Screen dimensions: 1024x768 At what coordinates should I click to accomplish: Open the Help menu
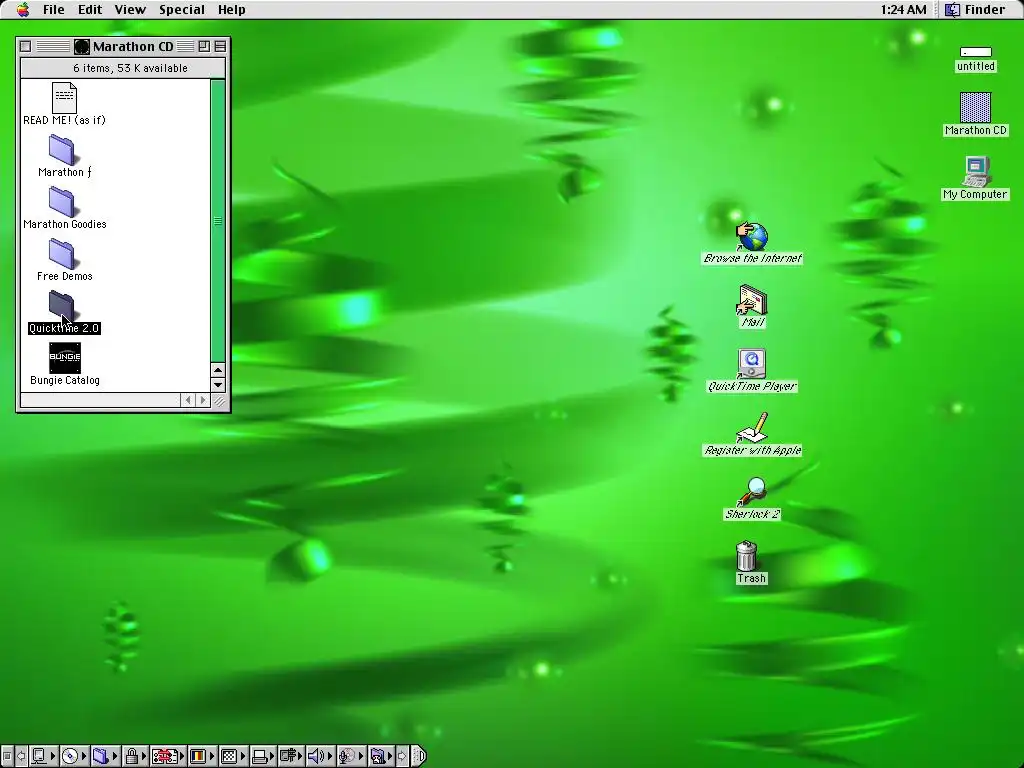click(x=232, y=10)
